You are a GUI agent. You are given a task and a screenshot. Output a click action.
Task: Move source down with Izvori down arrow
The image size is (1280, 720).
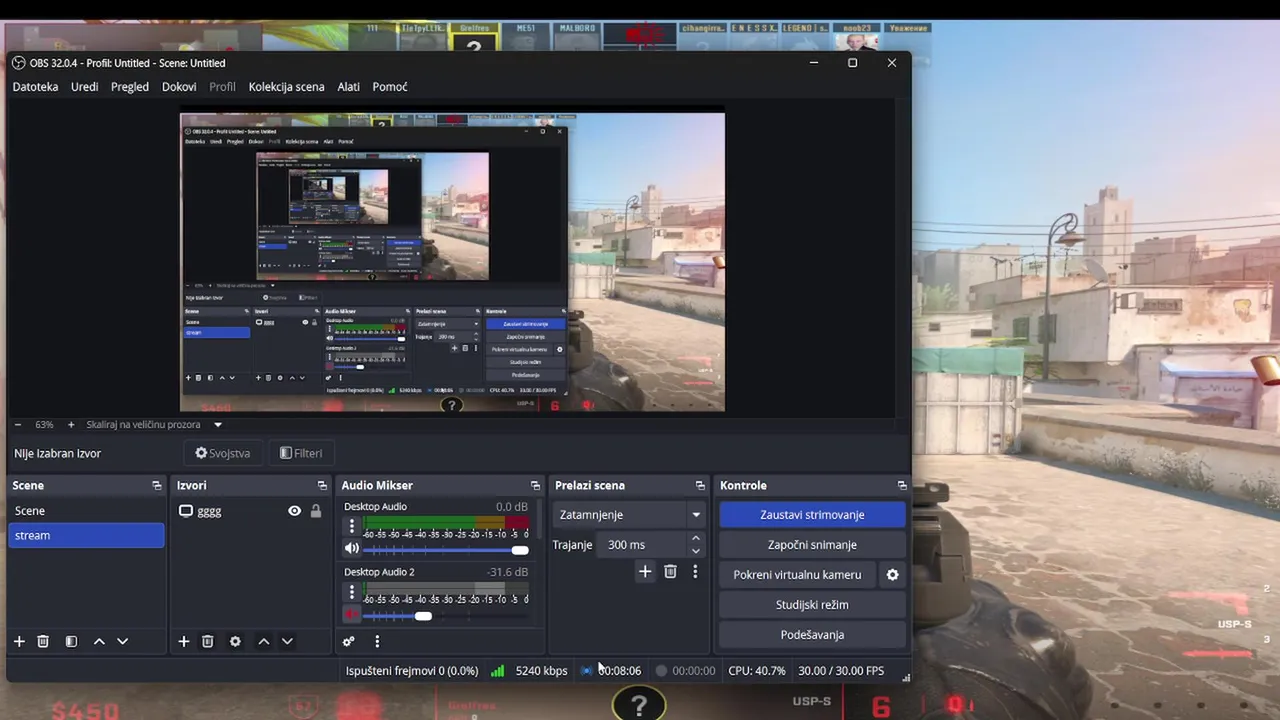(x=287, y=641)
